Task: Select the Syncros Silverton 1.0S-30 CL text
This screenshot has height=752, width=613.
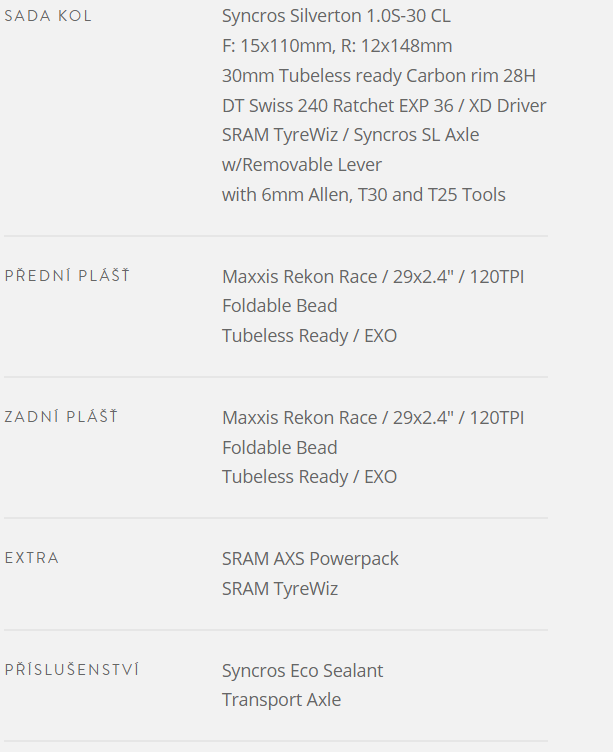Action: [336, 16]
